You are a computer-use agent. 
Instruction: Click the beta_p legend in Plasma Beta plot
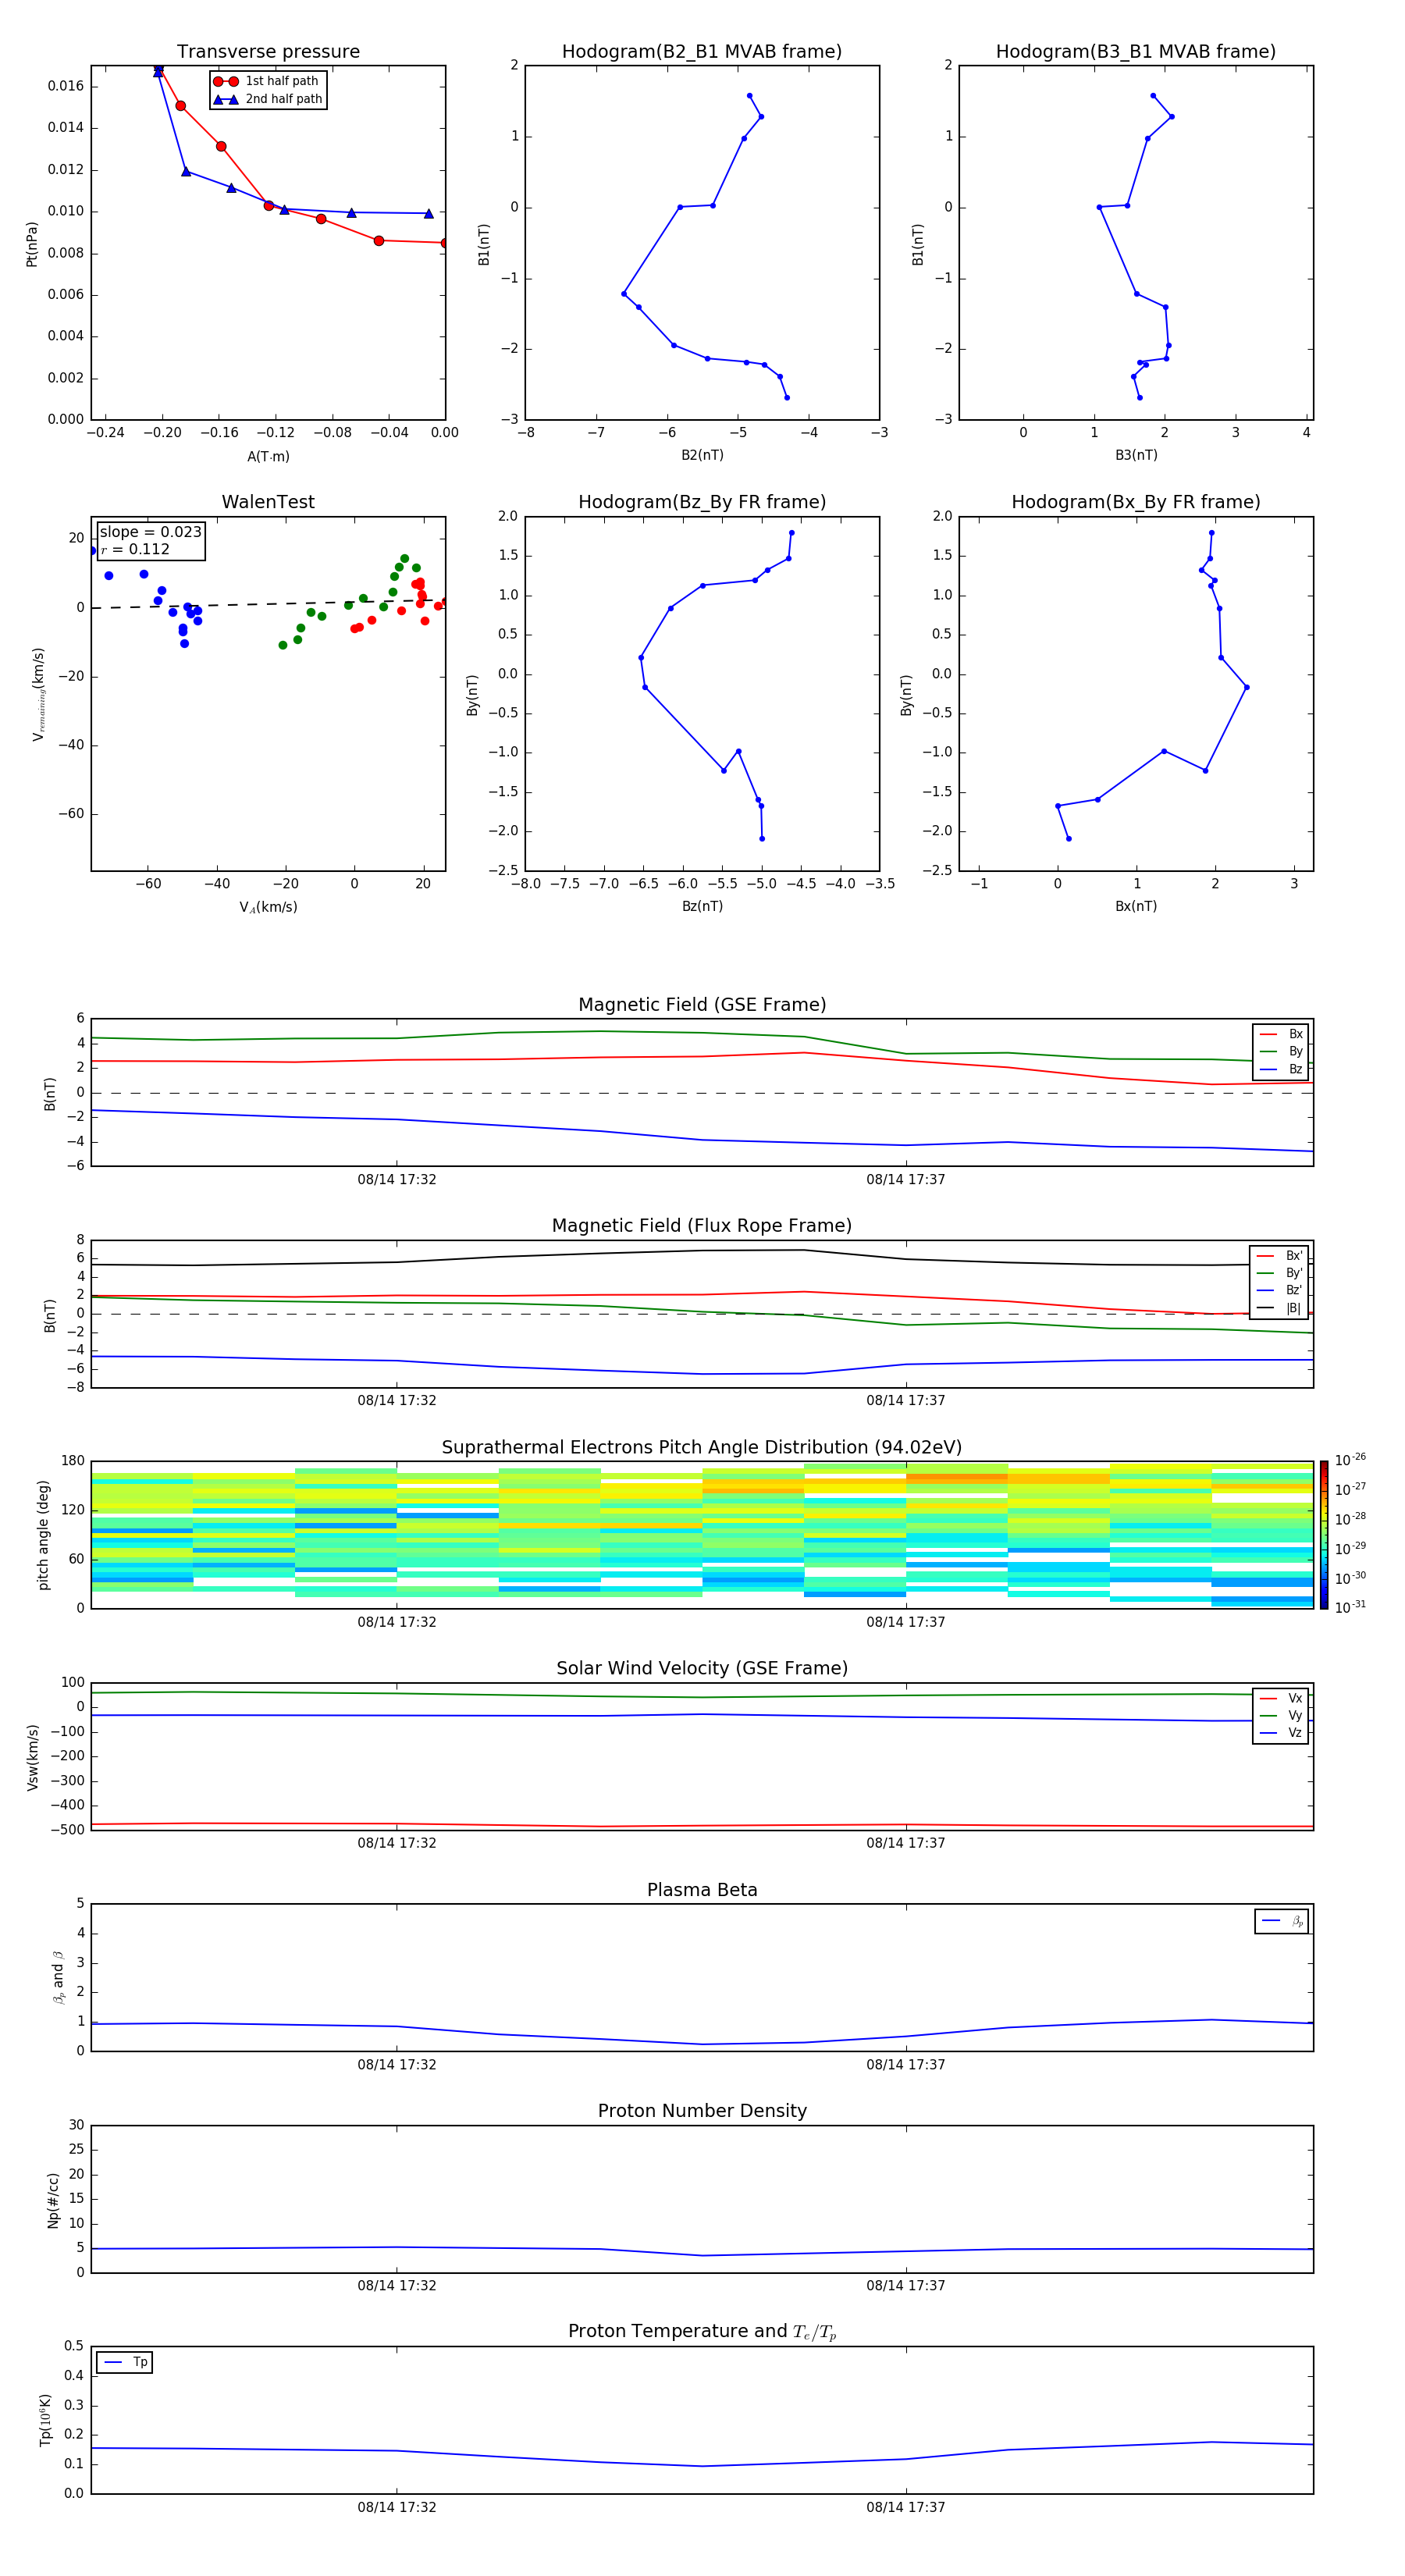(1282, 1921)
